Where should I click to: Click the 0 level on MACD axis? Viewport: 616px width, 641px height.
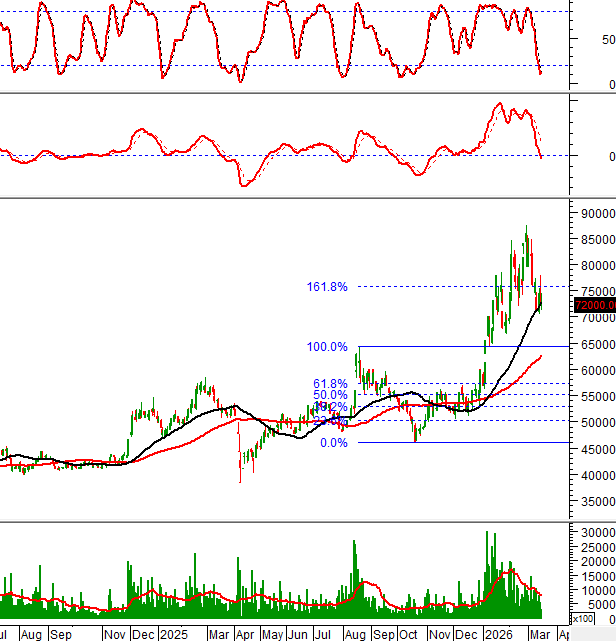pos(611,156)
